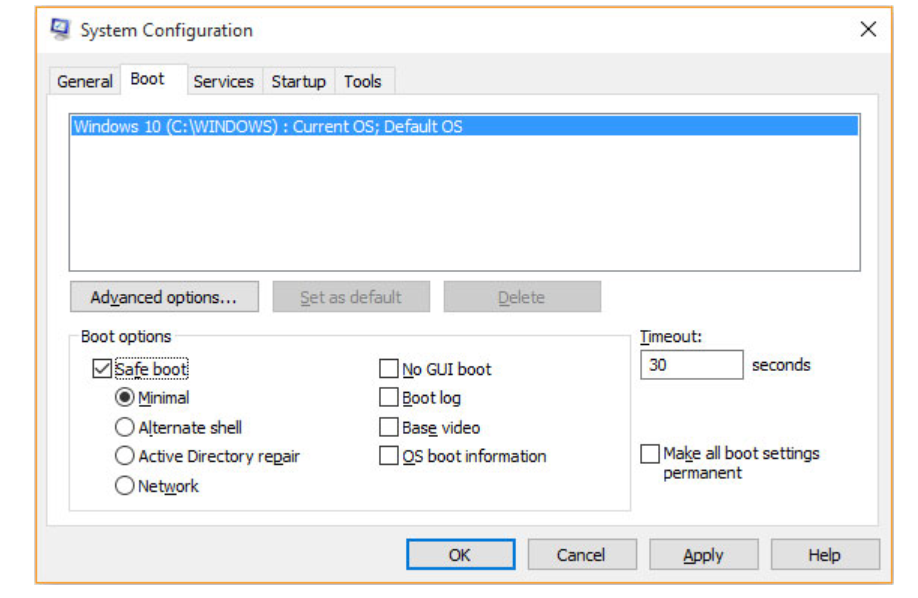Check the OS boot information box
The height and width of the screenshot is (598, 918).
(x=389, y=456)
